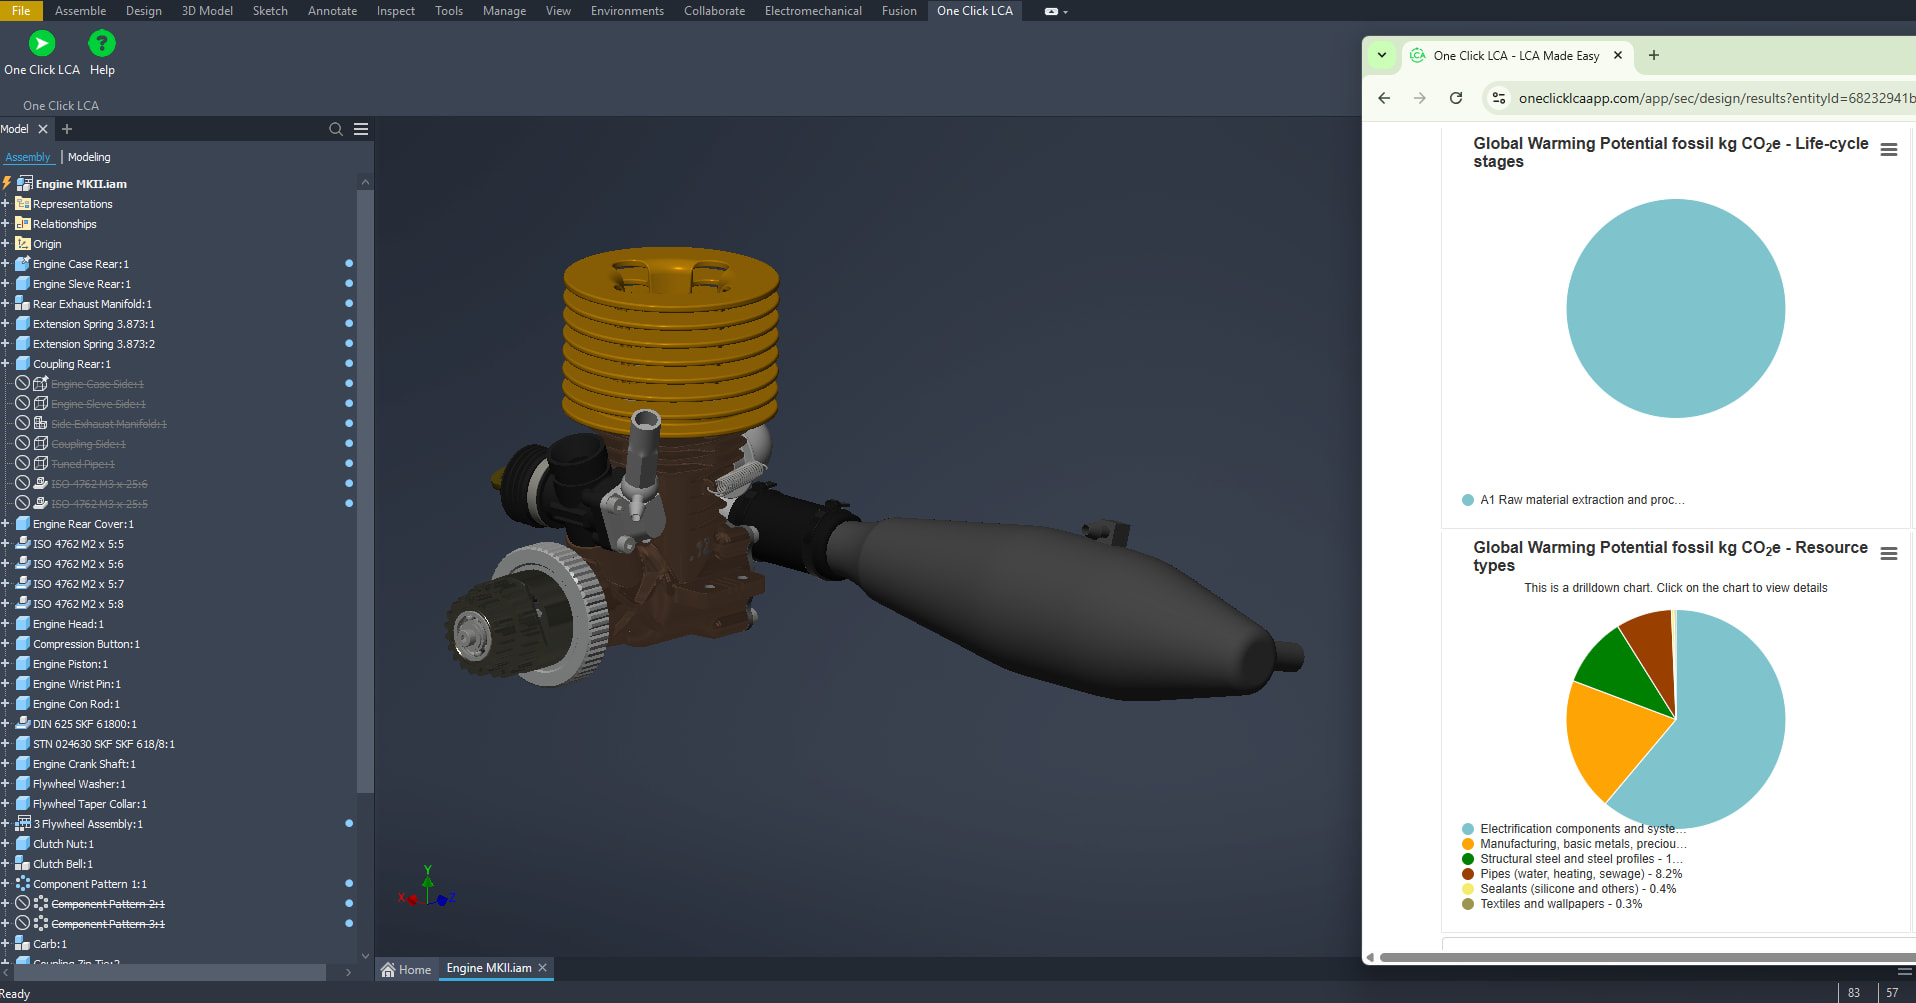Open the model browser hamburger menu
The height and width of the screenshot is (1003, 1916).
[x=361, y=129]
